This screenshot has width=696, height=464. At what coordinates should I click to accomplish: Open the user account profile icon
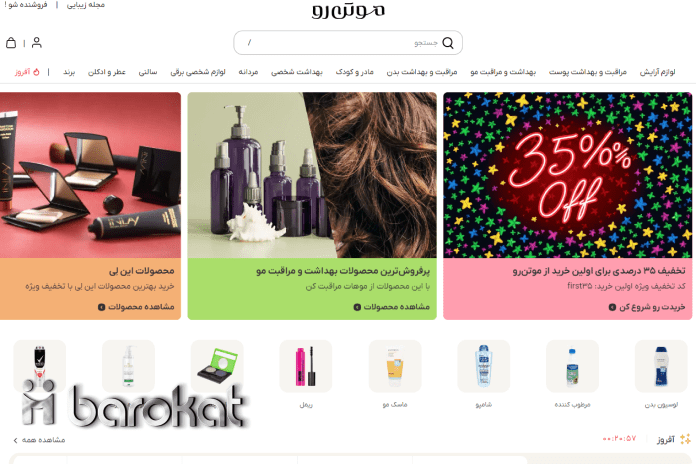(37, 43)
